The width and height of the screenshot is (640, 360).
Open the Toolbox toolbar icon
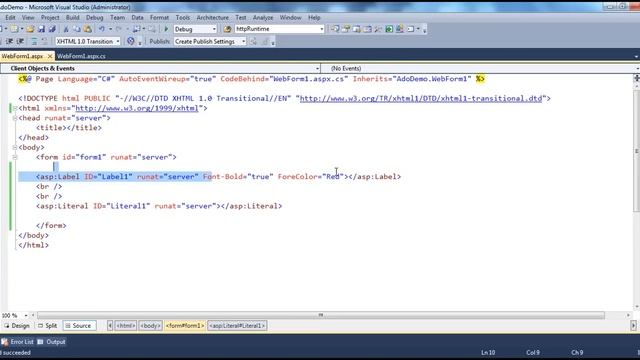click(x=378, y=29)
